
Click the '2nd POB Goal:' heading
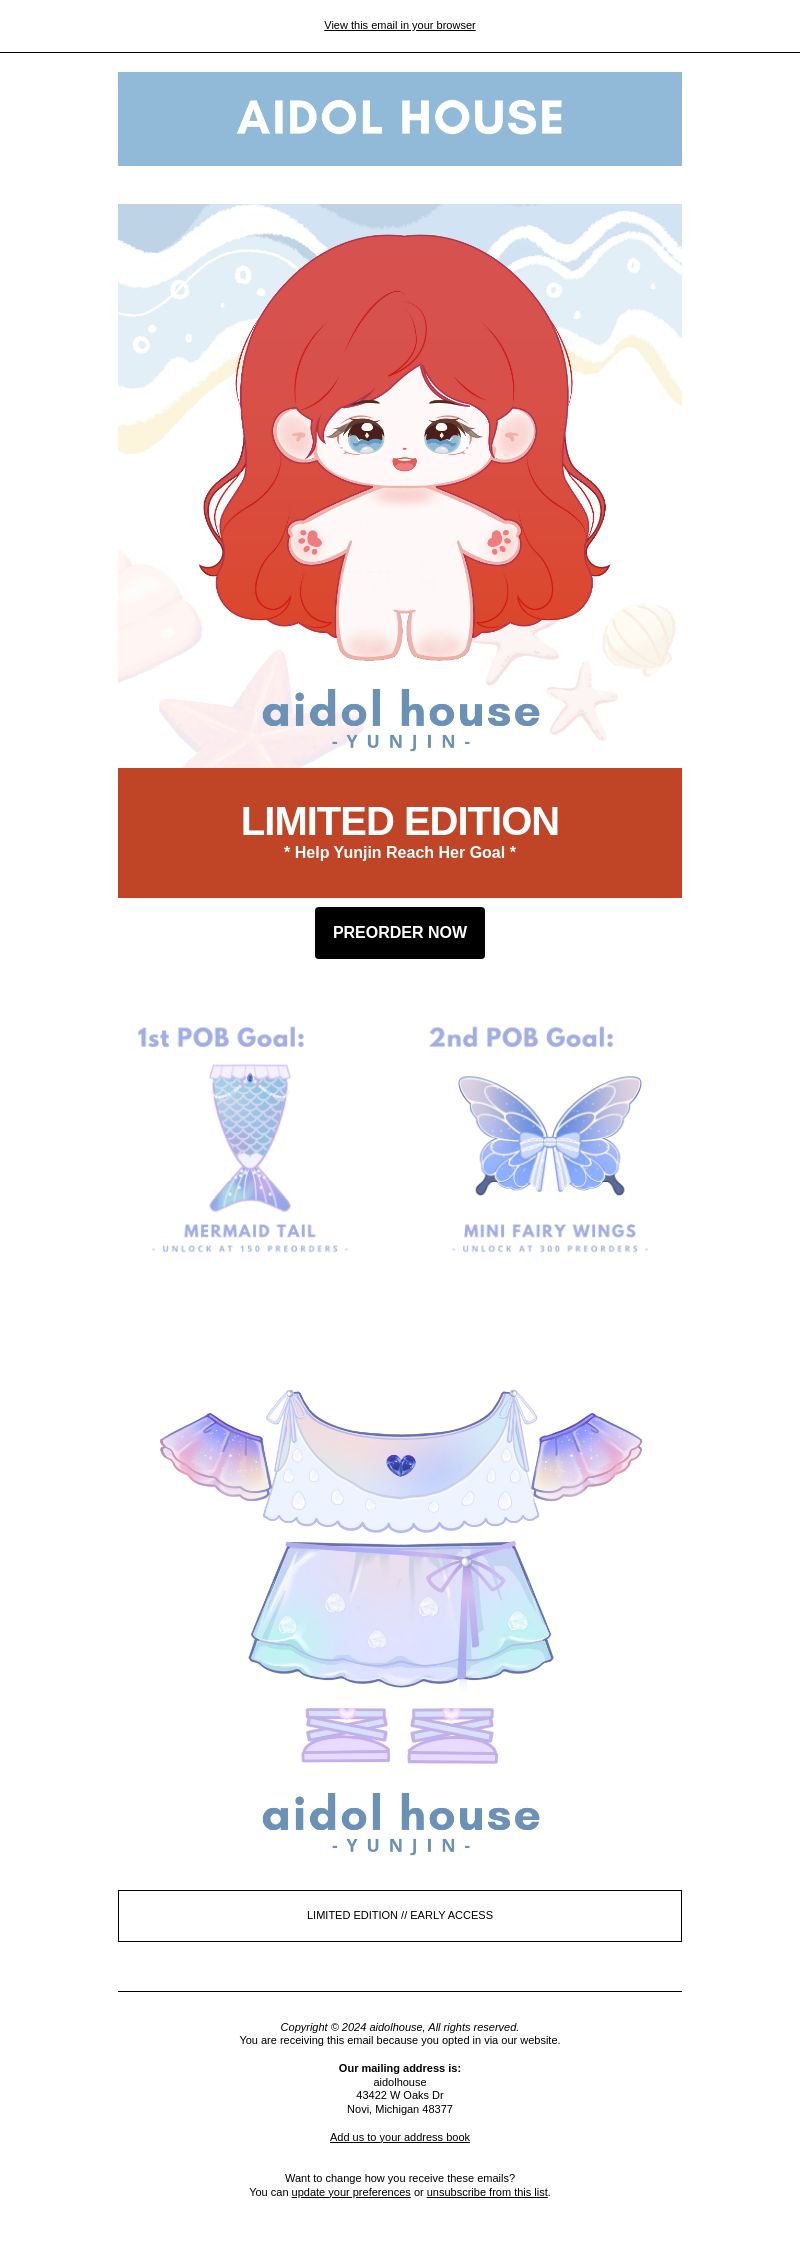tap(522, 1038)
